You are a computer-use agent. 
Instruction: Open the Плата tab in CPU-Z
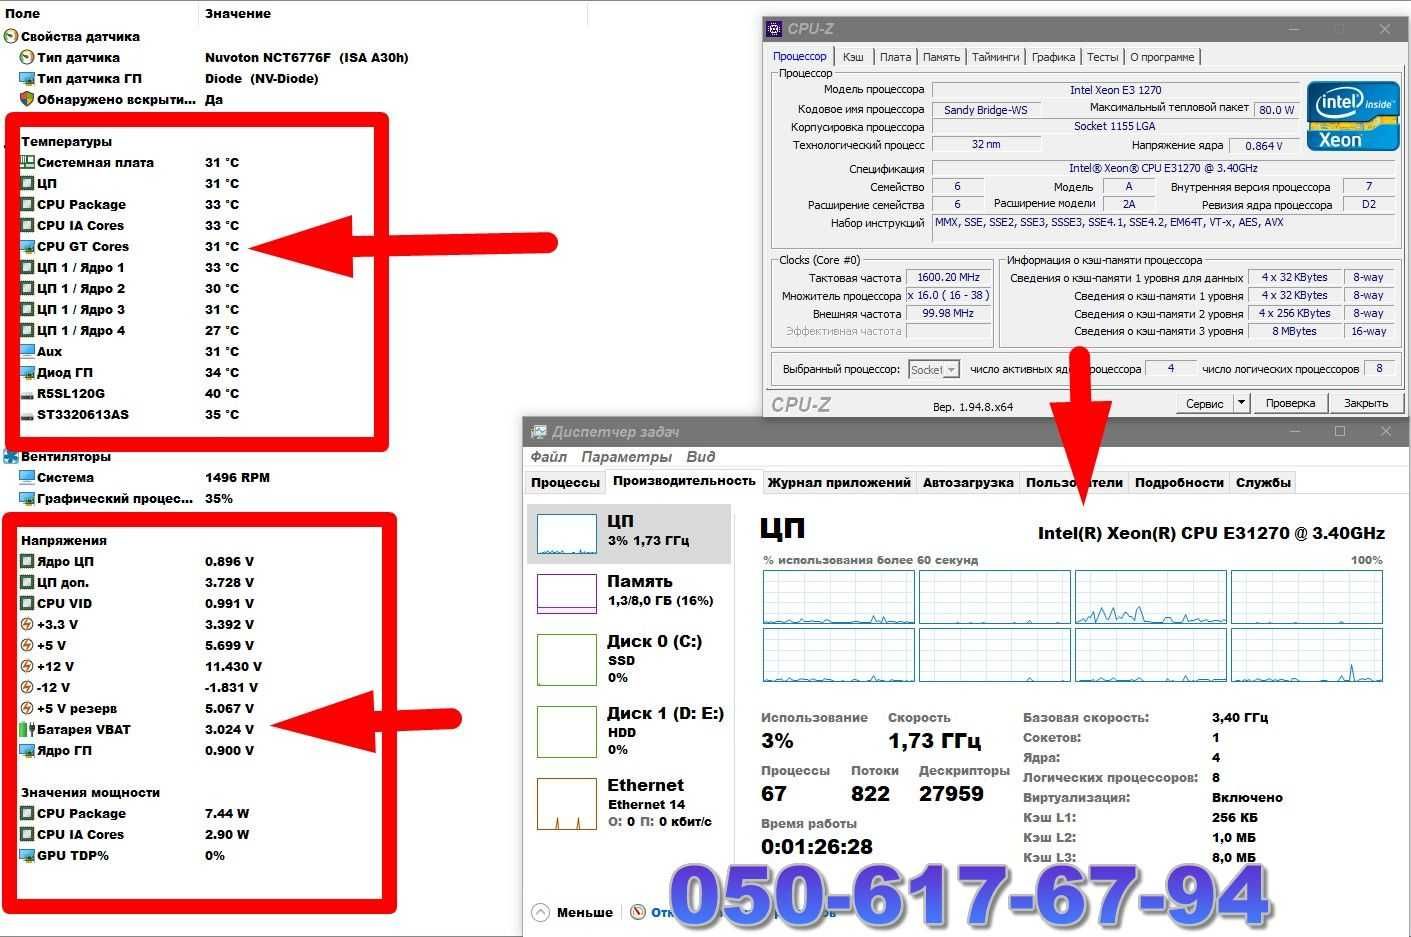895,57
